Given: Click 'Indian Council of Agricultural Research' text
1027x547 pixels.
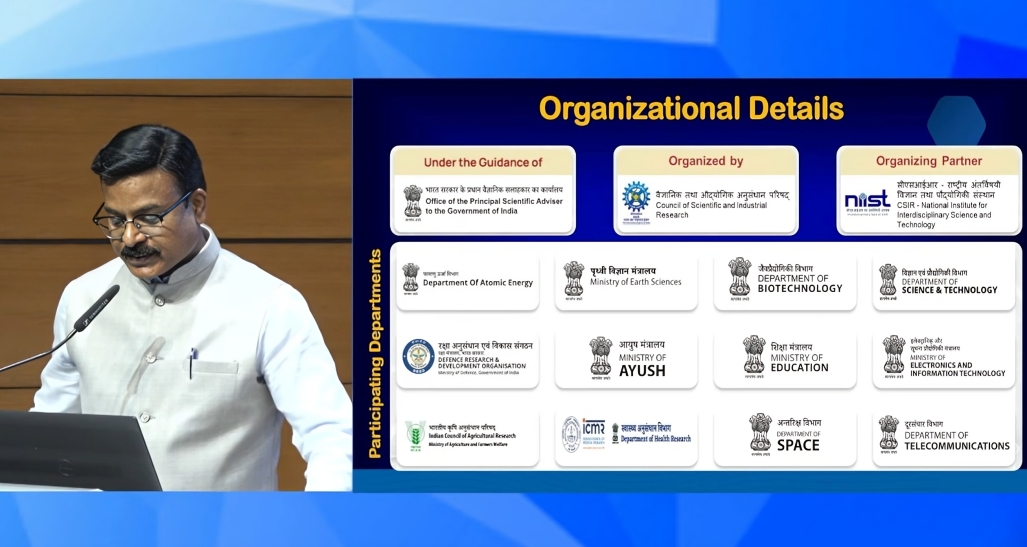Looking at the screenshot, I should 472,436.
